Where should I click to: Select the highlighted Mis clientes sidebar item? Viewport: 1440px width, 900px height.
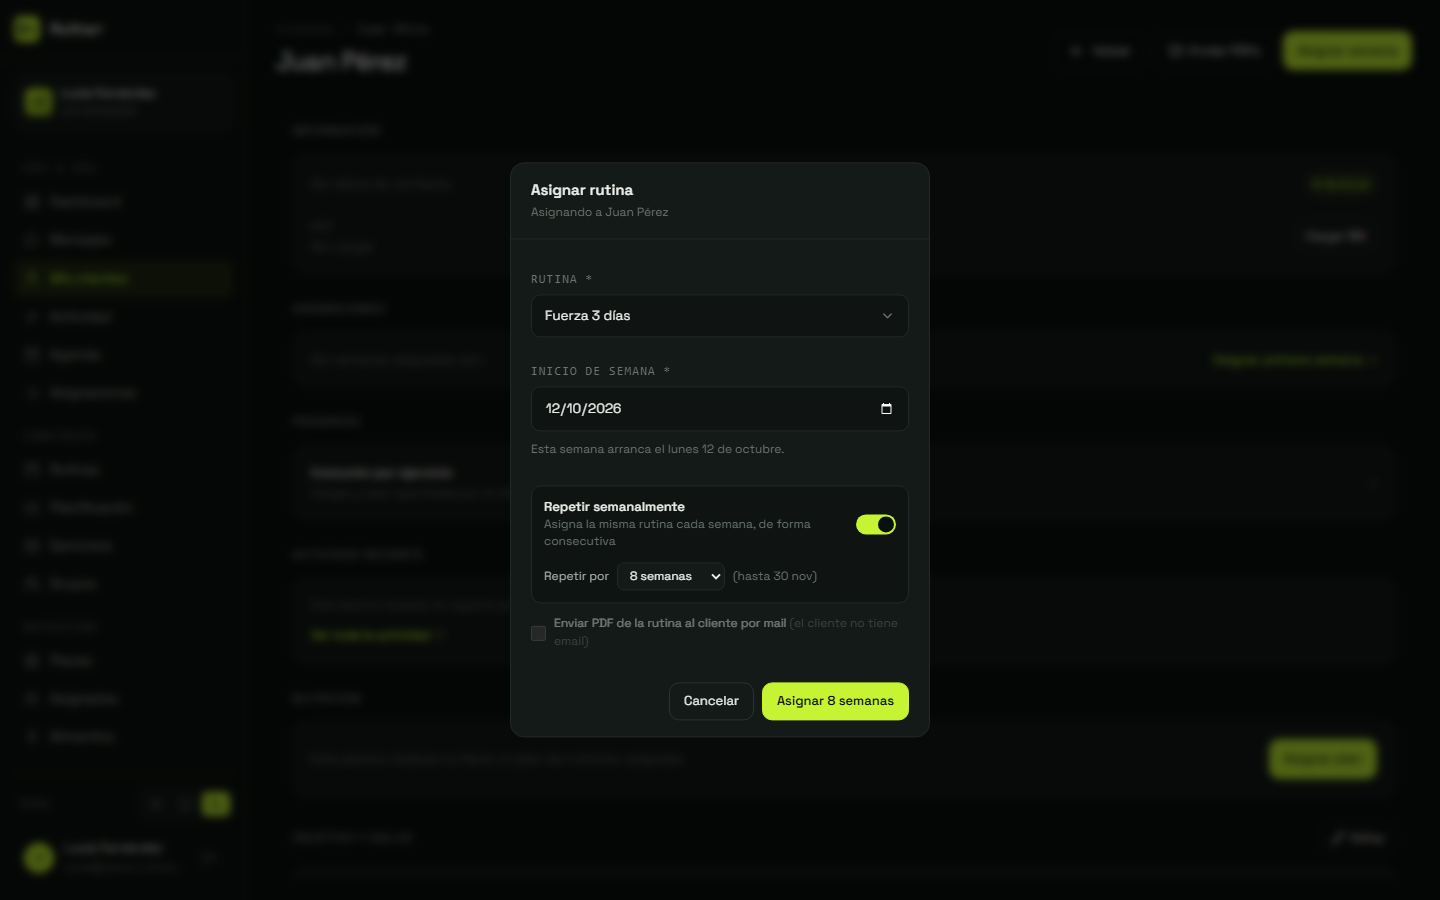coord(124,278)
